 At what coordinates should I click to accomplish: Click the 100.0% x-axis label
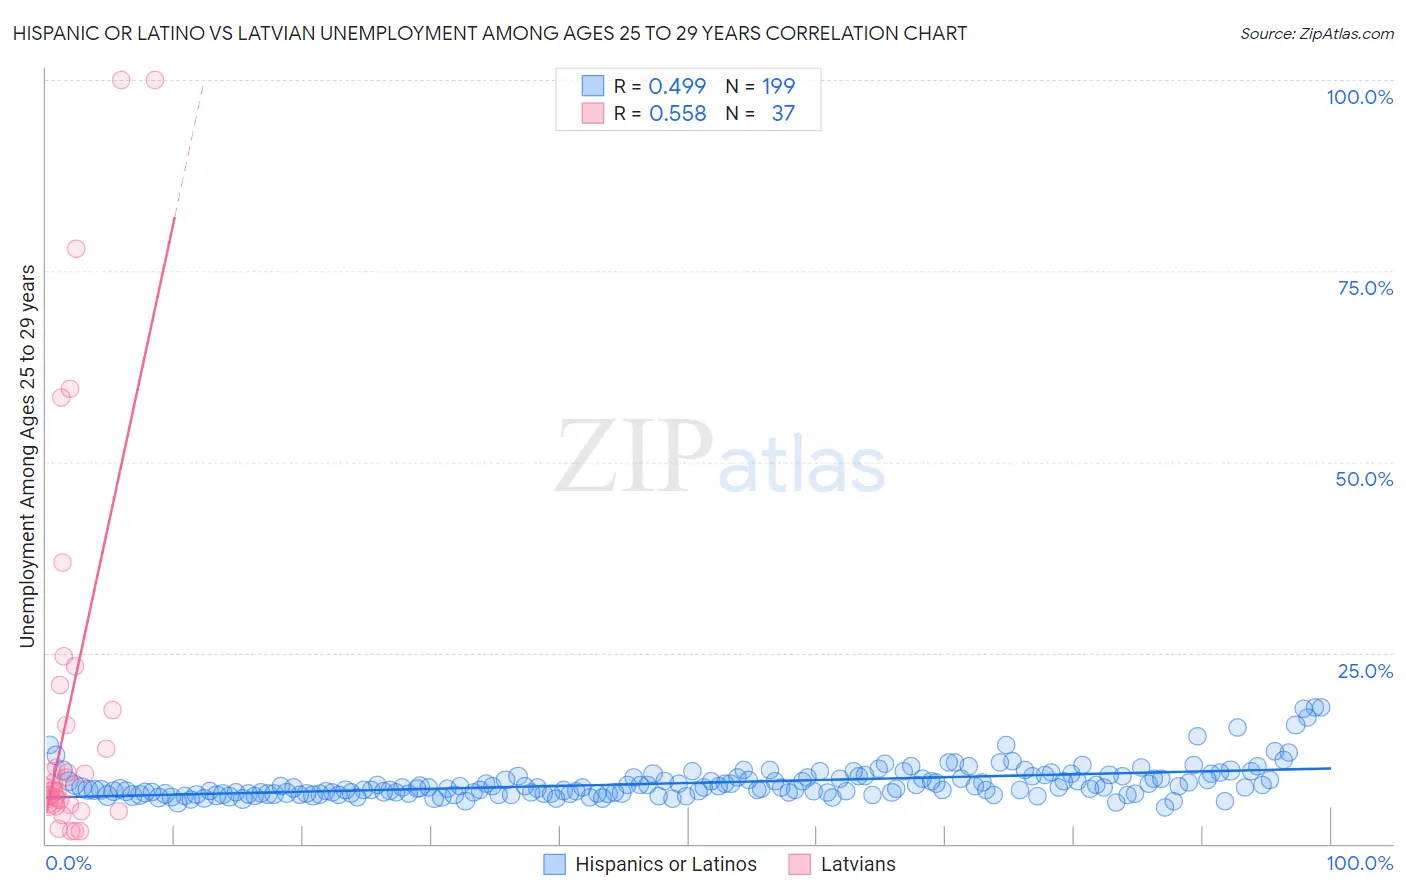point(1360,863)
